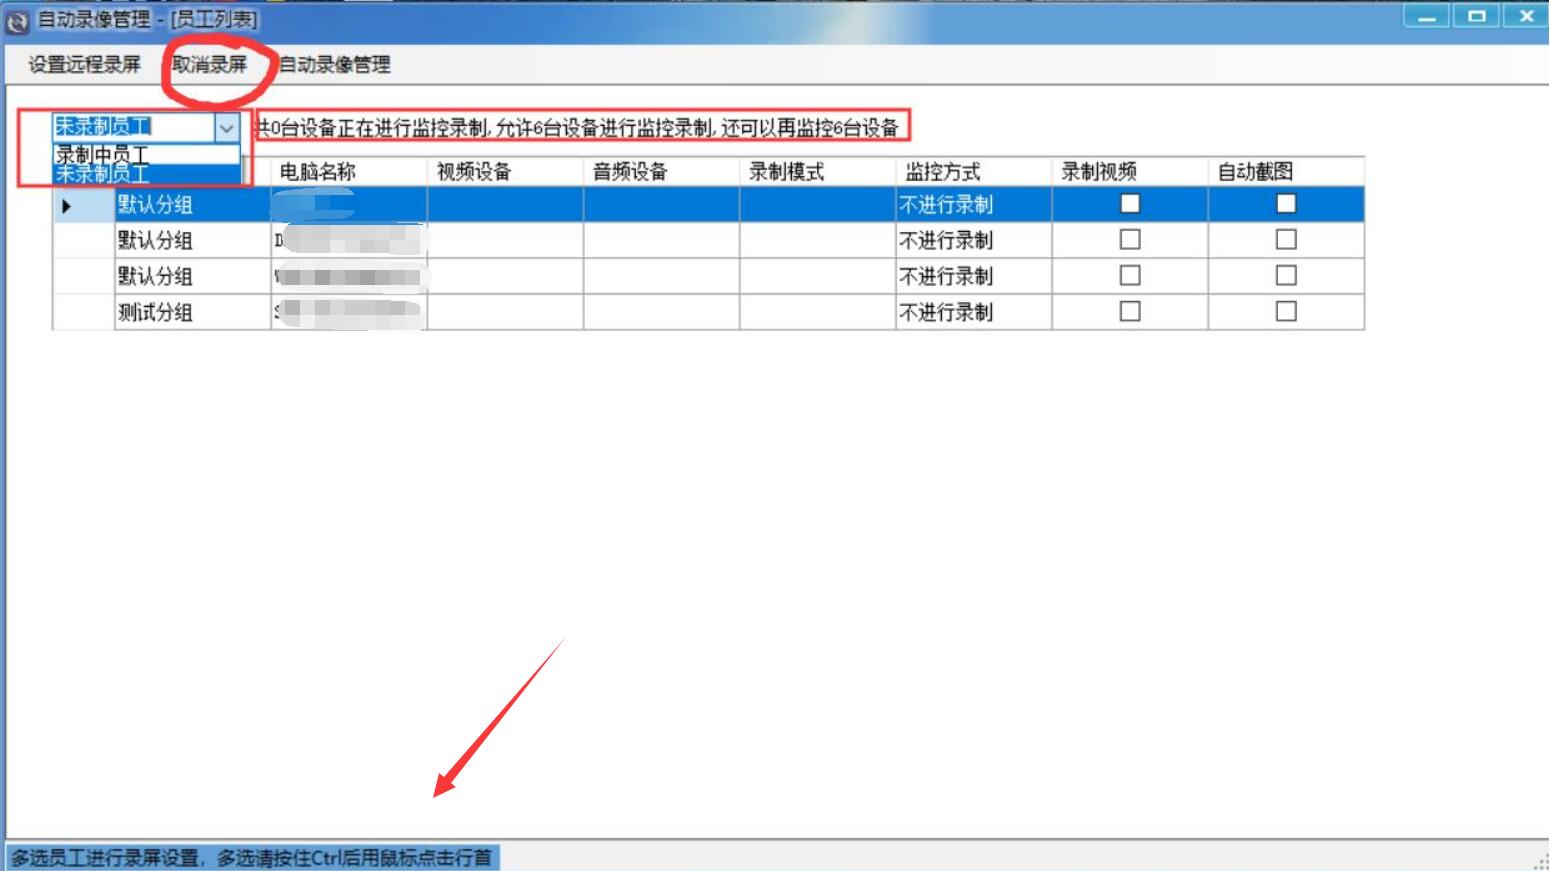The height and width of the screenshot is (871, 1550).
Task: Toggle 自动截图 checkbox for 测试分组 row
Action: tap(1286, 312)
